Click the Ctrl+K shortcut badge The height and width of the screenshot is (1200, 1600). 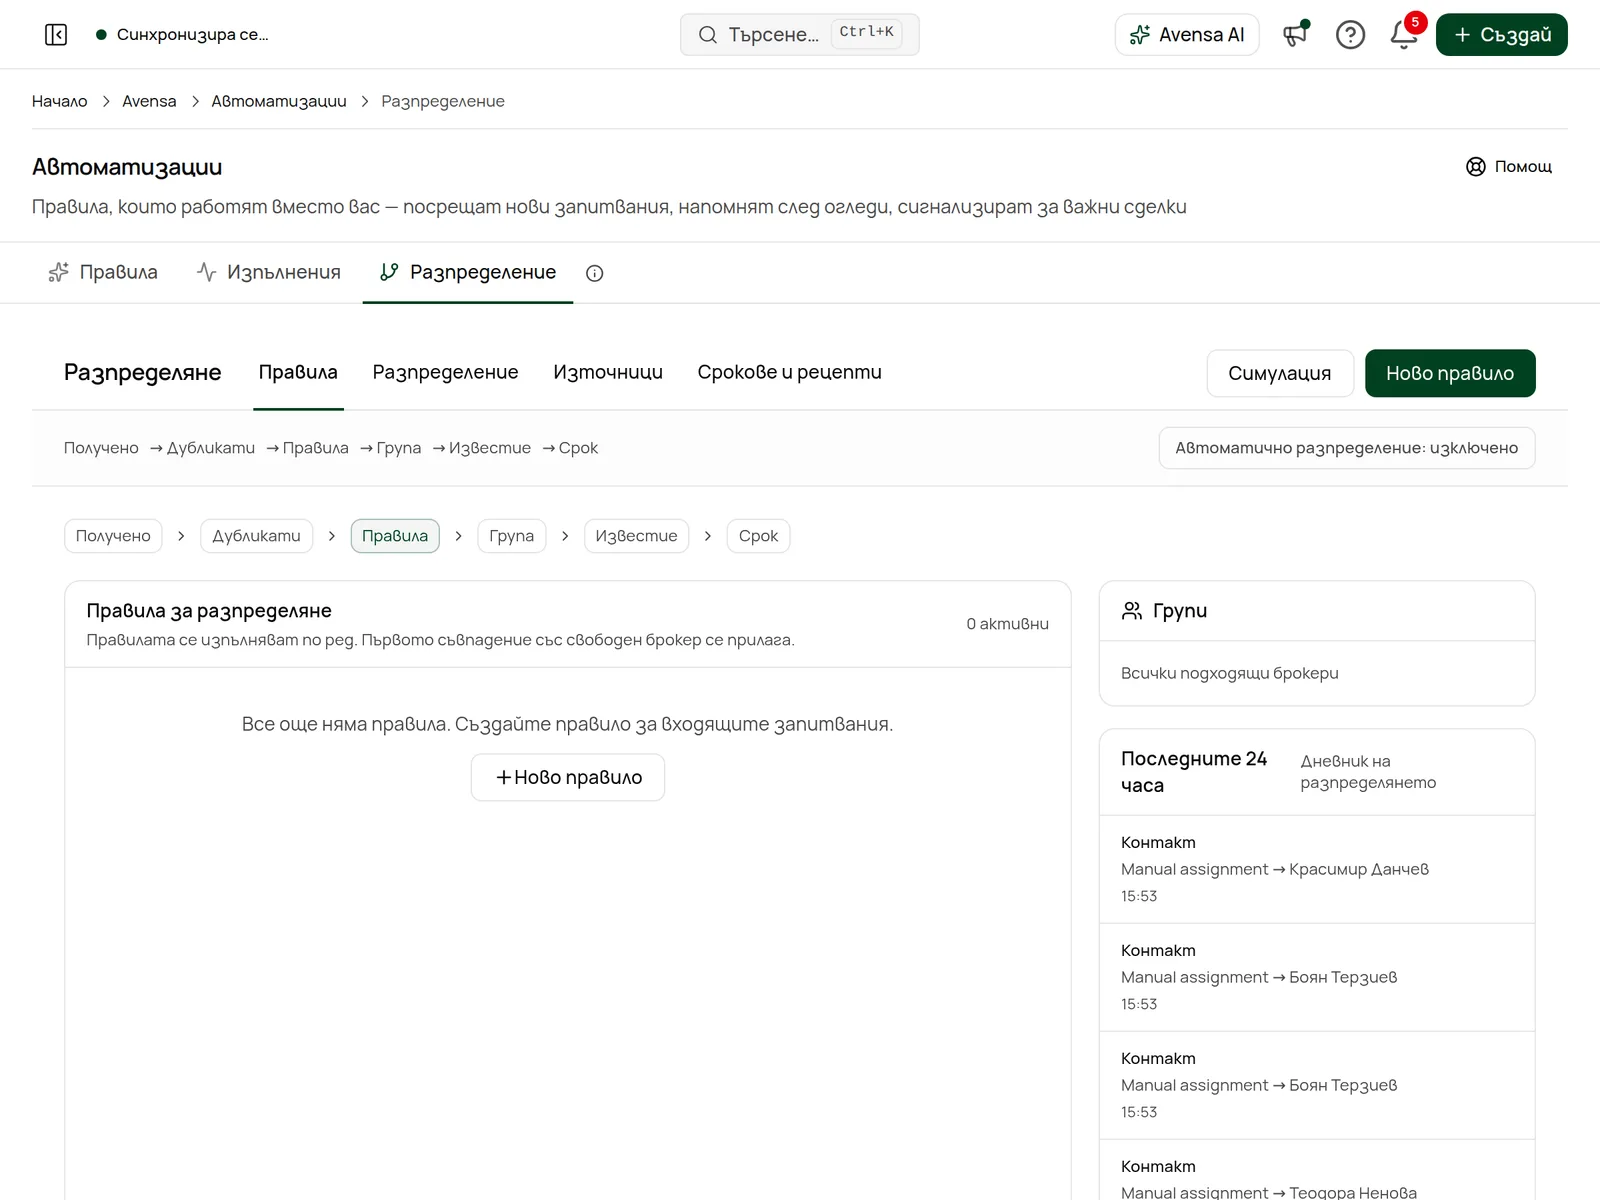coord(866,32)
